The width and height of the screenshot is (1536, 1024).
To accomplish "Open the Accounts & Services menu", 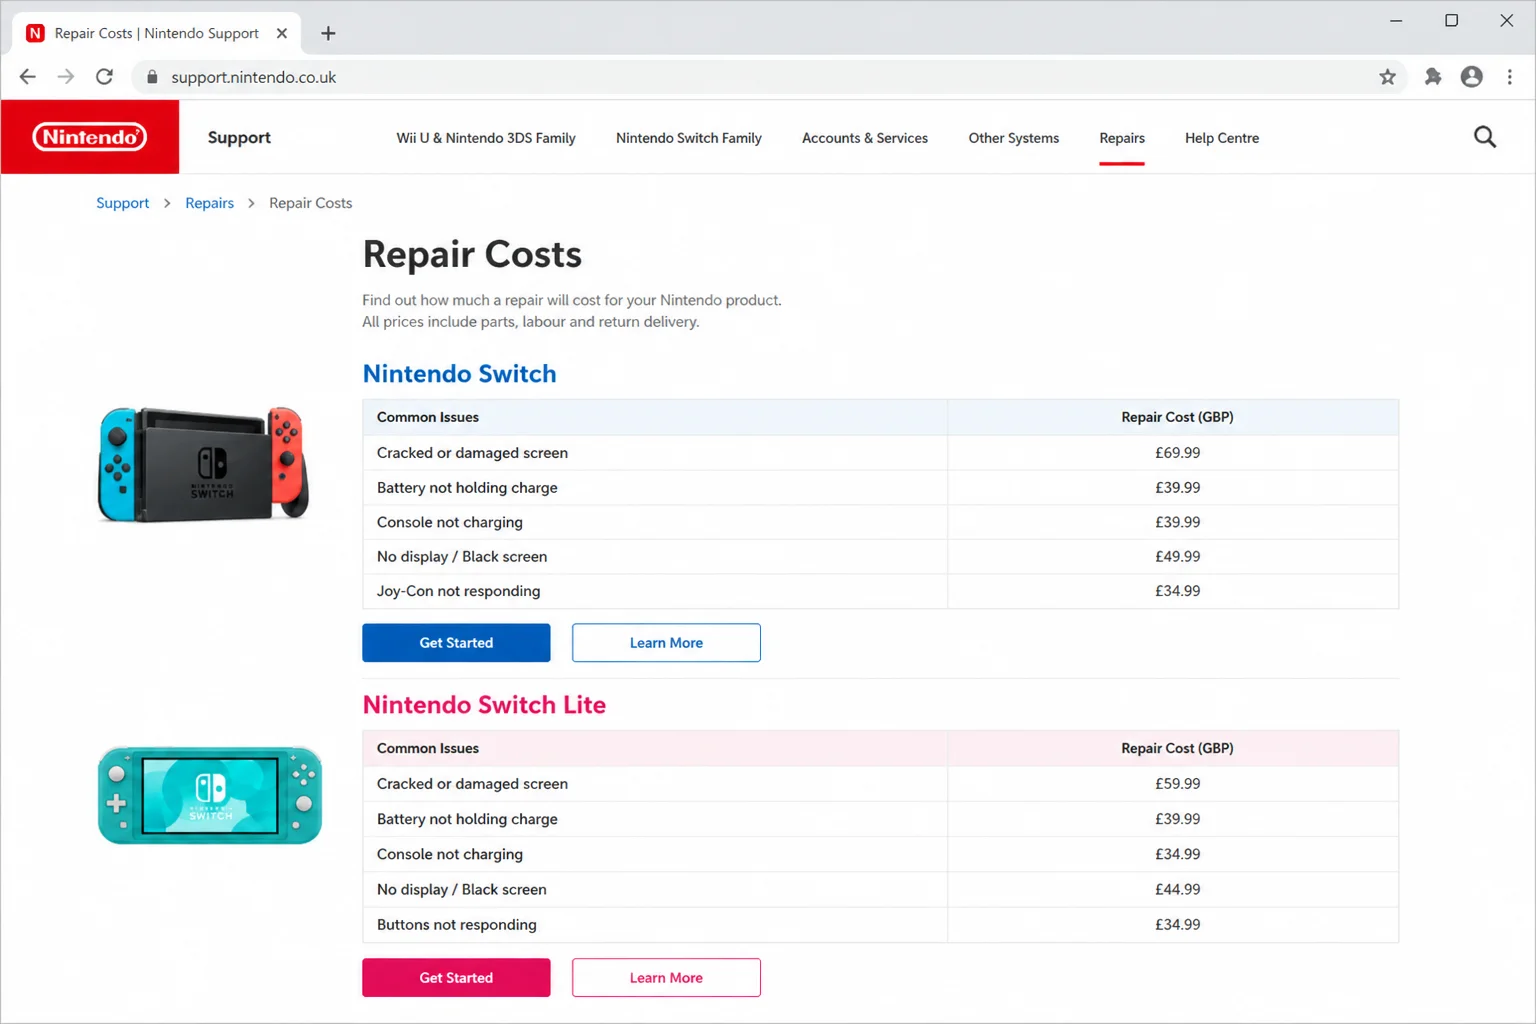I will [x=865, y=138].
